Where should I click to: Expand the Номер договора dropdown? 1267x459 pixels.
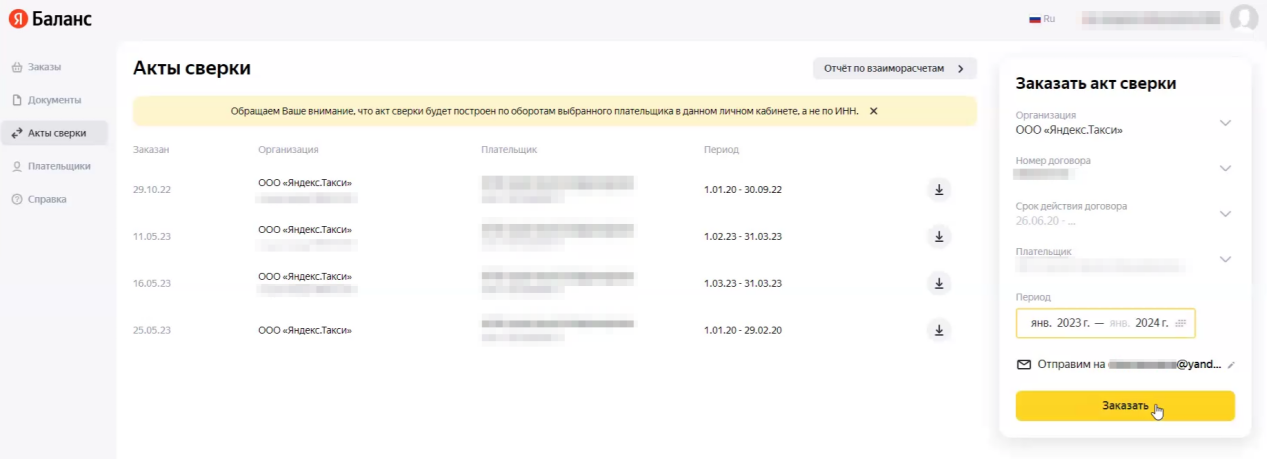[x=1225, y=168]
